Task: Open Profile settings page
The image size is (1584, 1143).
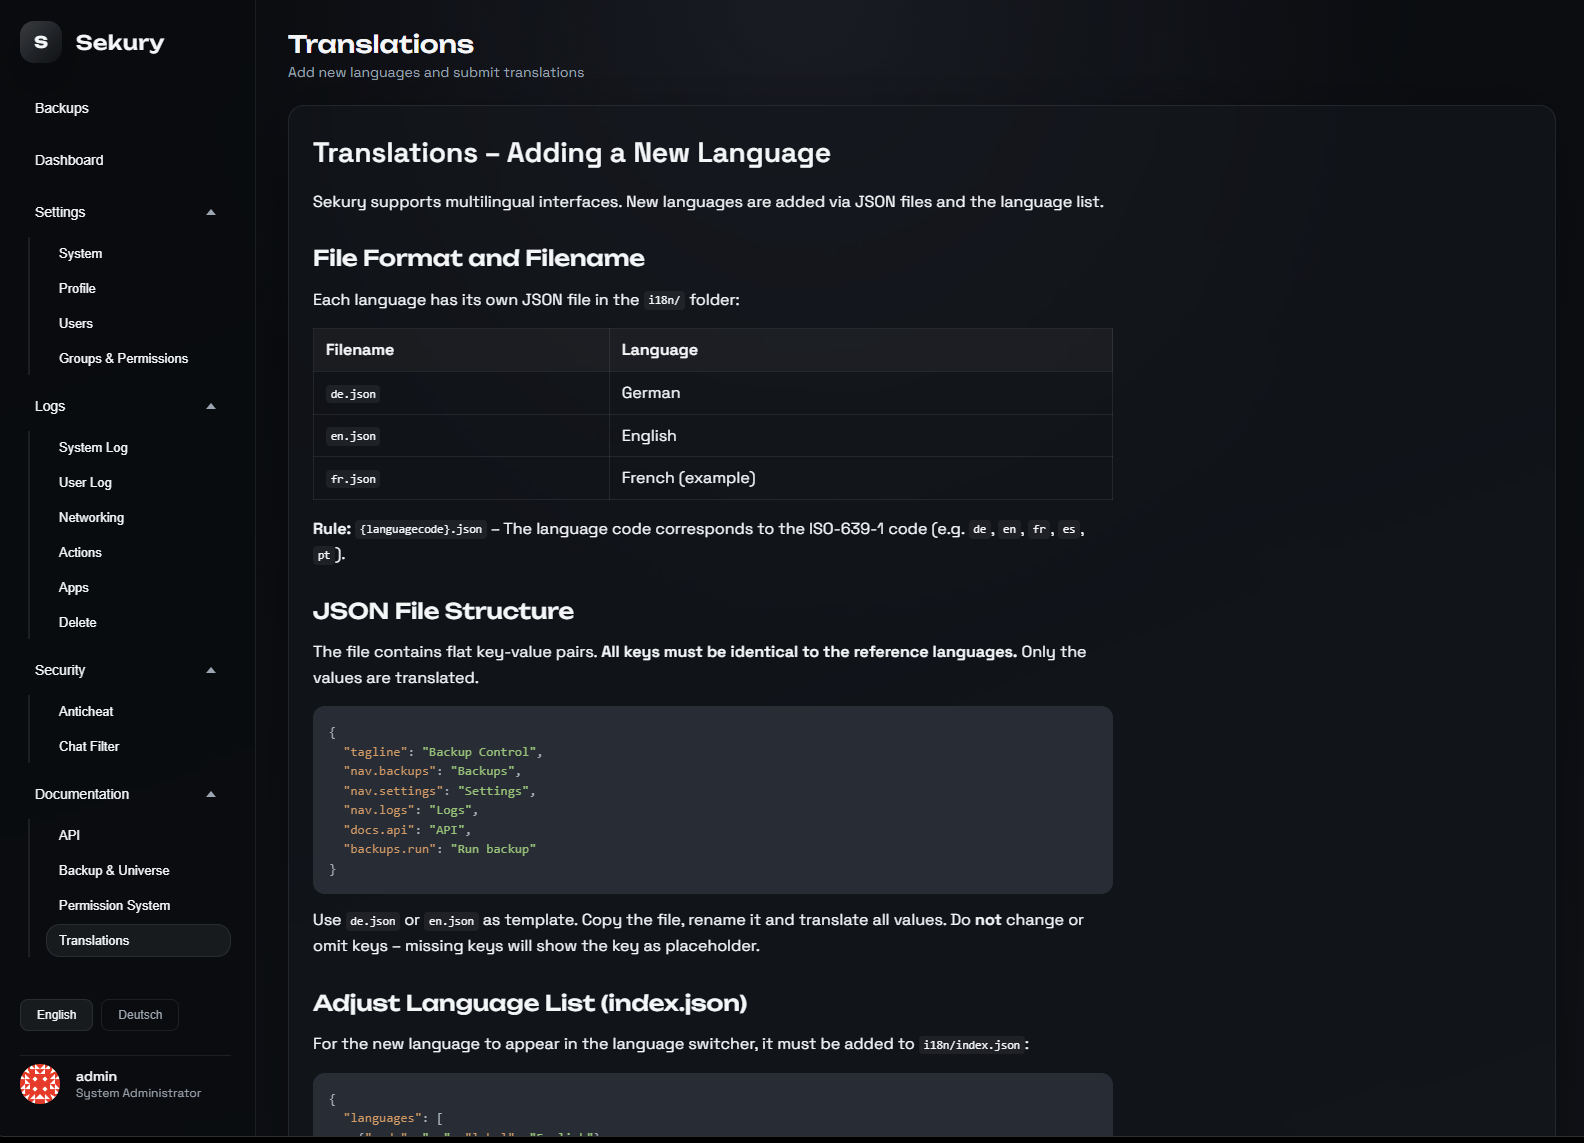Action: (77, 288)
